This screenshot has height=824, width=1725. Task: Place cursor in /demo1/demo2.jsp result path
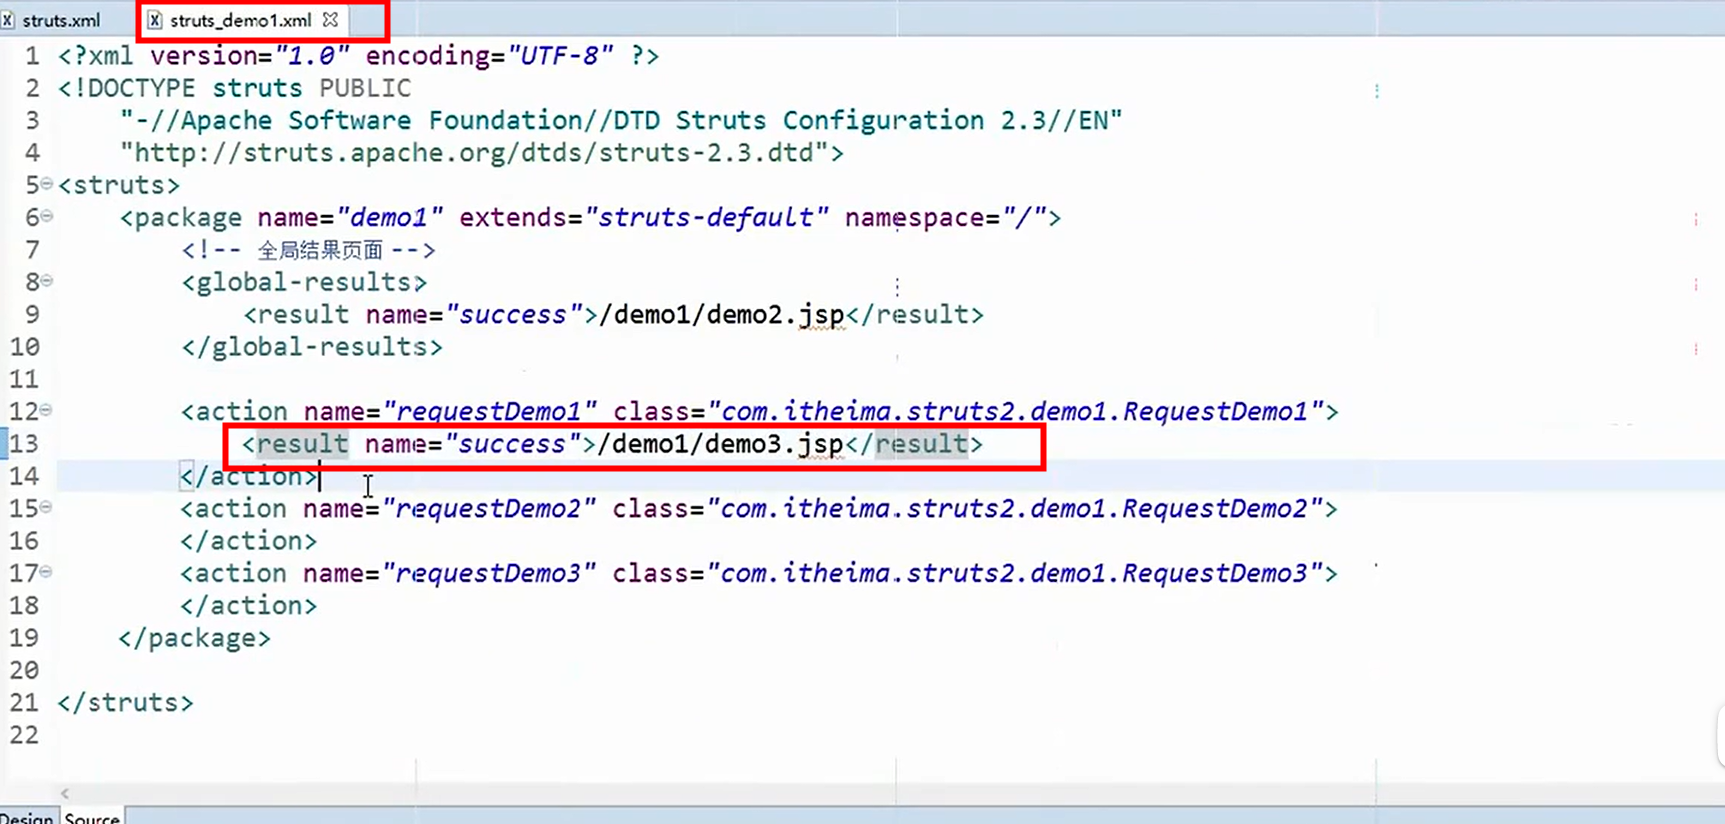[720, 315]
